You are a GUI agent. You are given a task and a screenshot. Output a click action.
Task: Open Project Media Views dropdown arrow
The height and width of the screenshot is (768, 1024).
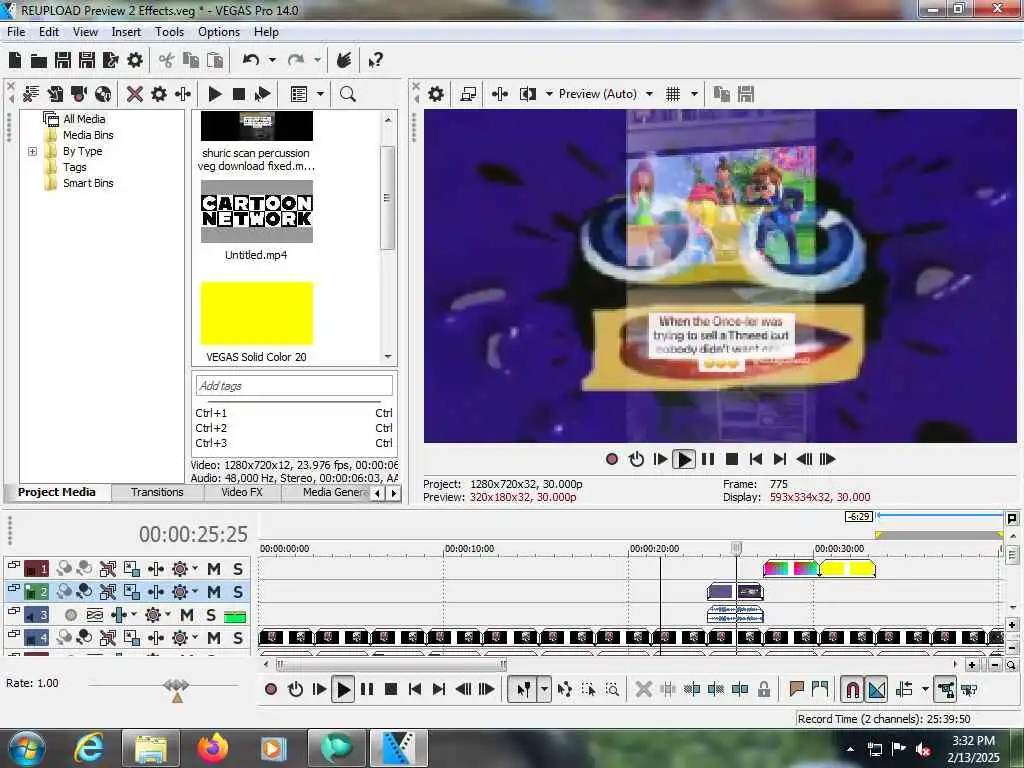tap(320, 94)
